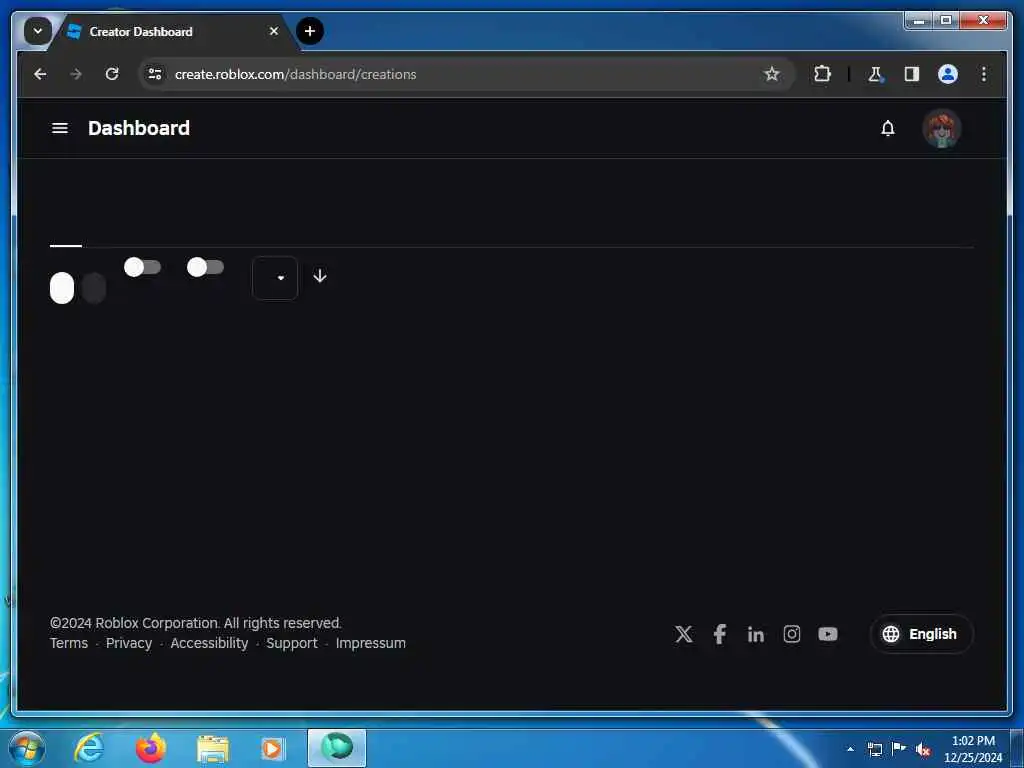Show hidden system tray icons
The width and height of the screenshot is (1024, 768).
(x=850, y=749)
